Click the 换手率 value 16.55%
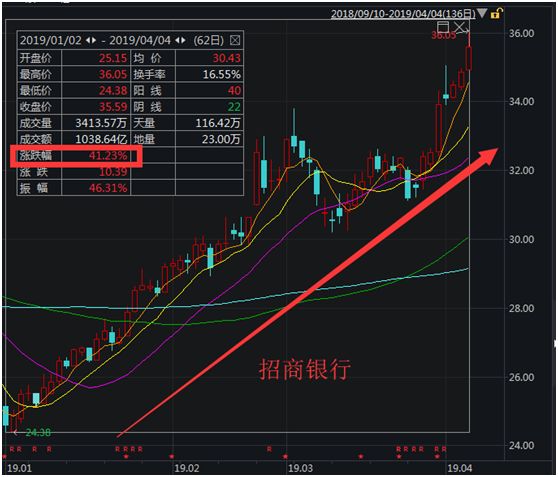The image size is (558, 477). point(222,74)
